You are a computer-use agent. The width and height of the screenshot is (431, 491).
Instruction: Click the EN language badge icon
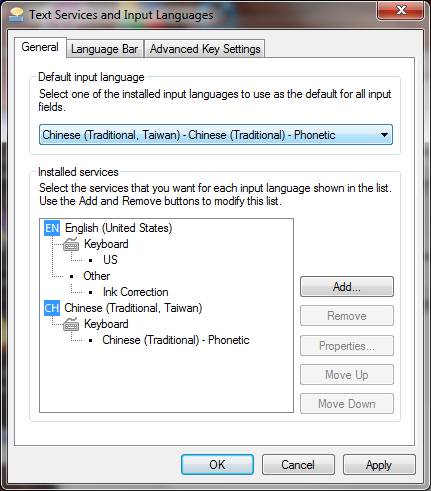coord(52,228)
